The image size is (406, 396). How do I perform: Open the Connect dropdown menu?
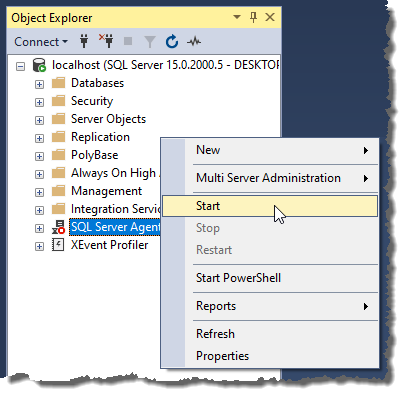(41, 42)
